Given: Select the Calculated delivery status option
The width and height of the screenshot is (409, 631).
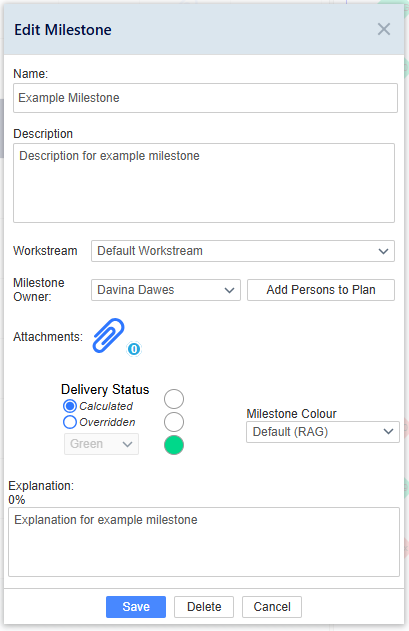Looking at the screenshot, I should point(70,406).
